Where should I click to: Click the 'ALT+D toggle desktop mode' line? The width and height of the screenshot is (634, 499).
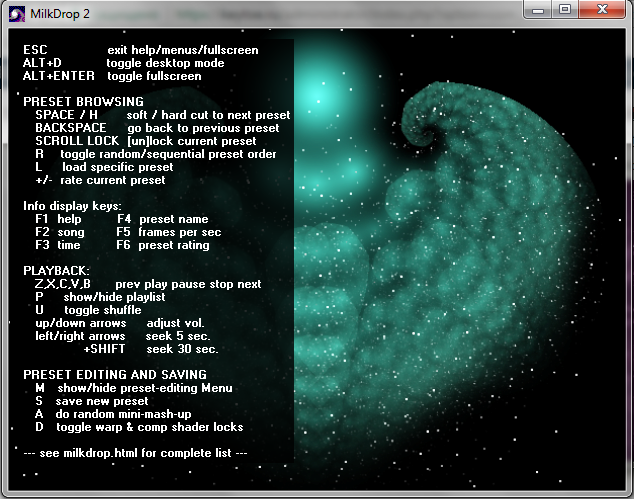(x=123, y=63)
